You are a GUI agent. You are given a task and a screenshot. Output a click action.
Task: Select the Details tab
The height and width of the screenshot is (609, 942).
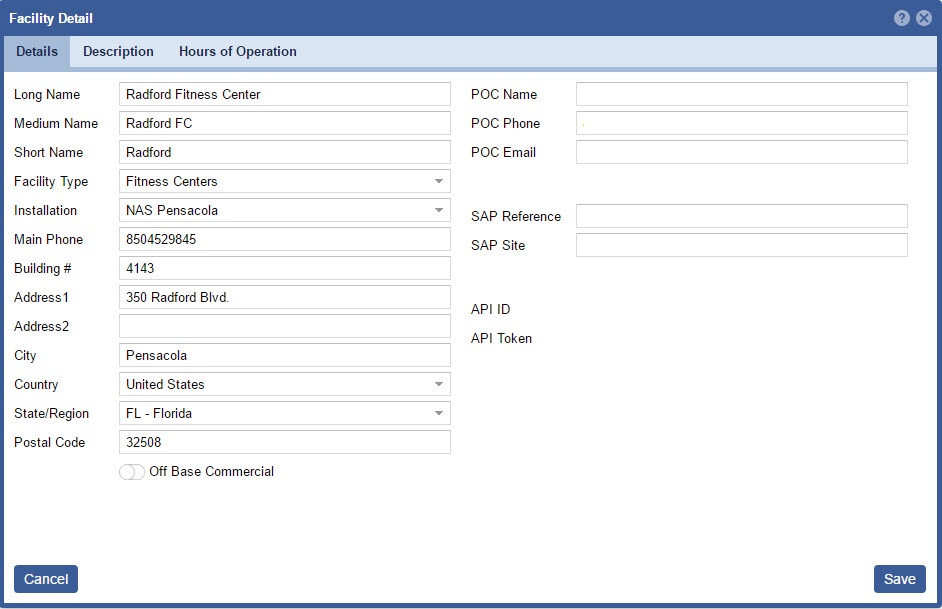[x=37, y=52]
